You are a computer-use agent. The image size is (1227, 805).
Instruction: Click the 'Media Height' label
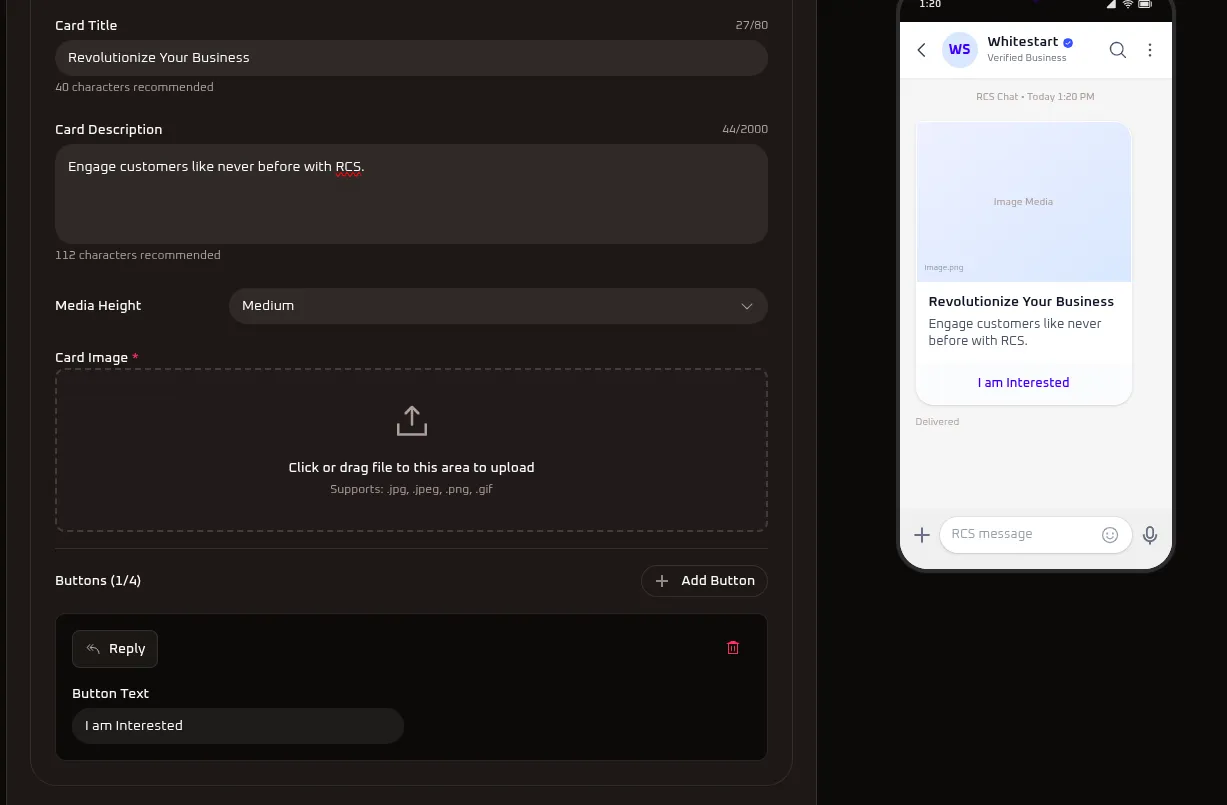click(x=98, y=306)
